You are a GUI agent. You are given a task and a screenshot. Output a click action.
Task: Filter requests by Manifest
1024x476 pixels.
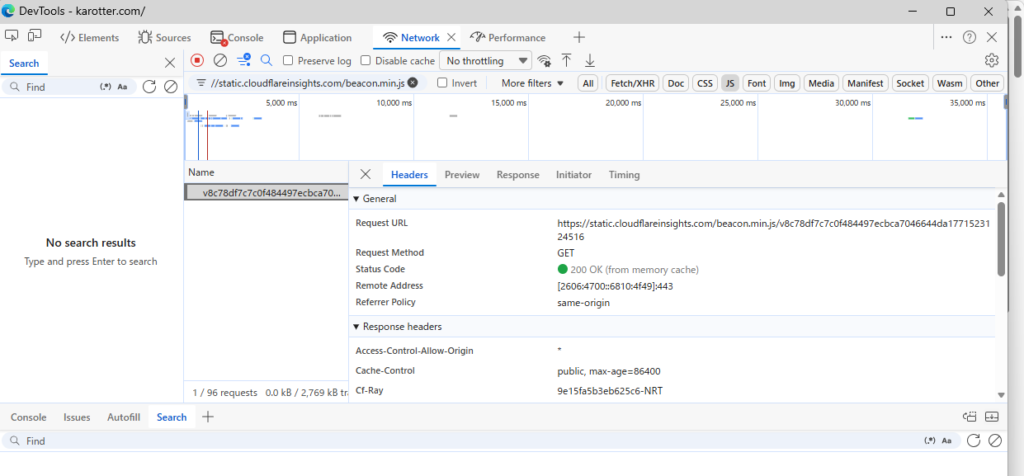pos(865,83)
